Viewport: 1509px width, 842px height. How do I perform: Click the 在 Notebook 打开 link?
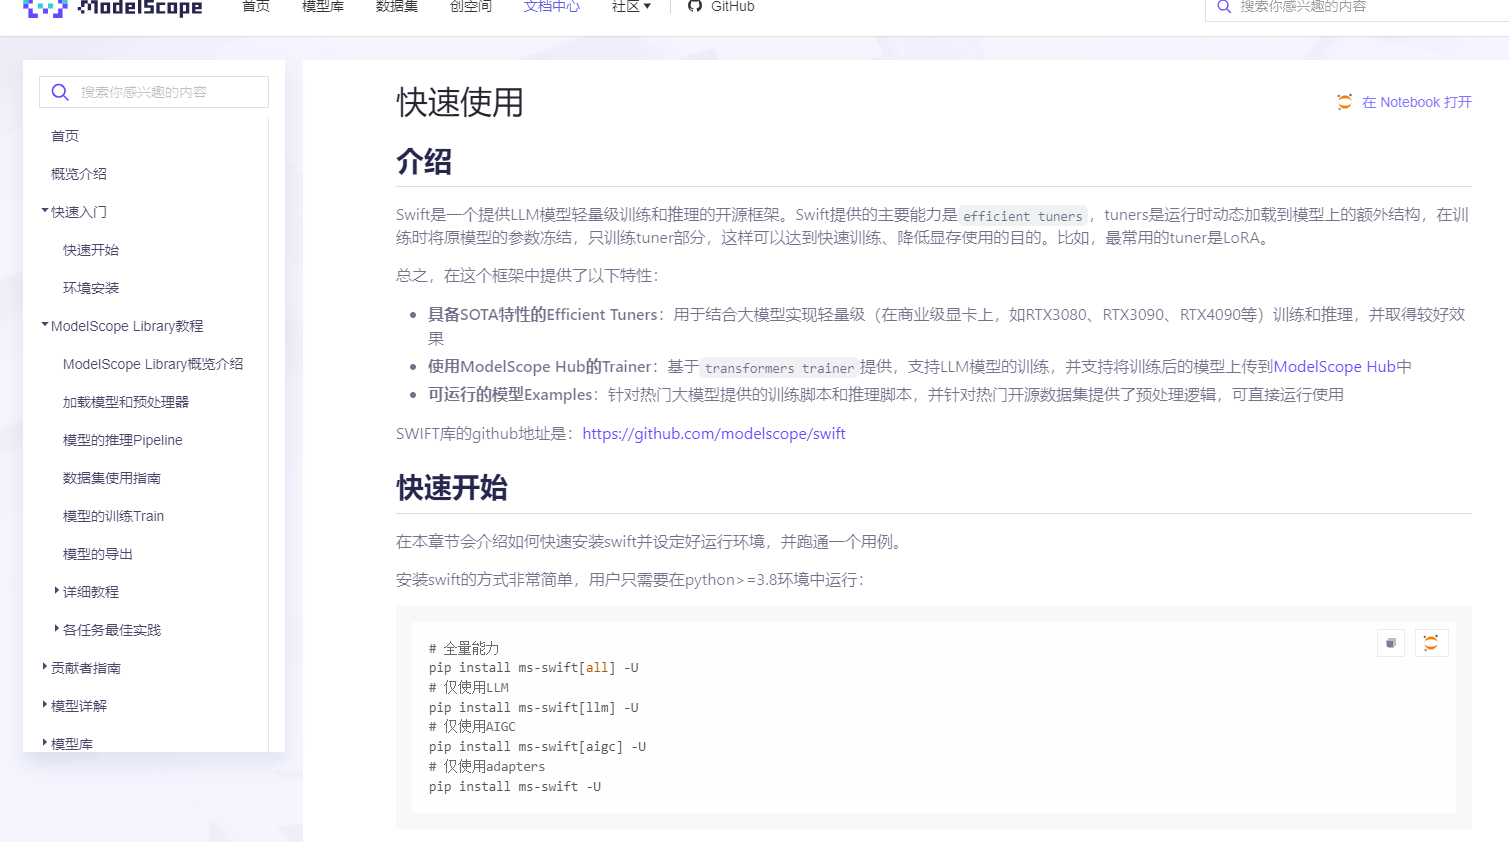(1417, 102)
